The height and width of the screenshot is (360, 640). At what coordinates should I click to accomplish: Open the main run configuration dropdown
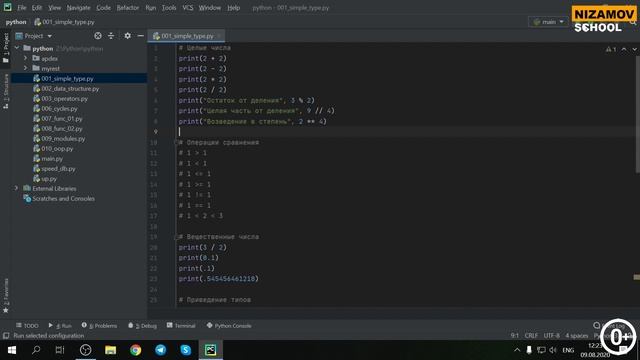click(x=548, y=22)
